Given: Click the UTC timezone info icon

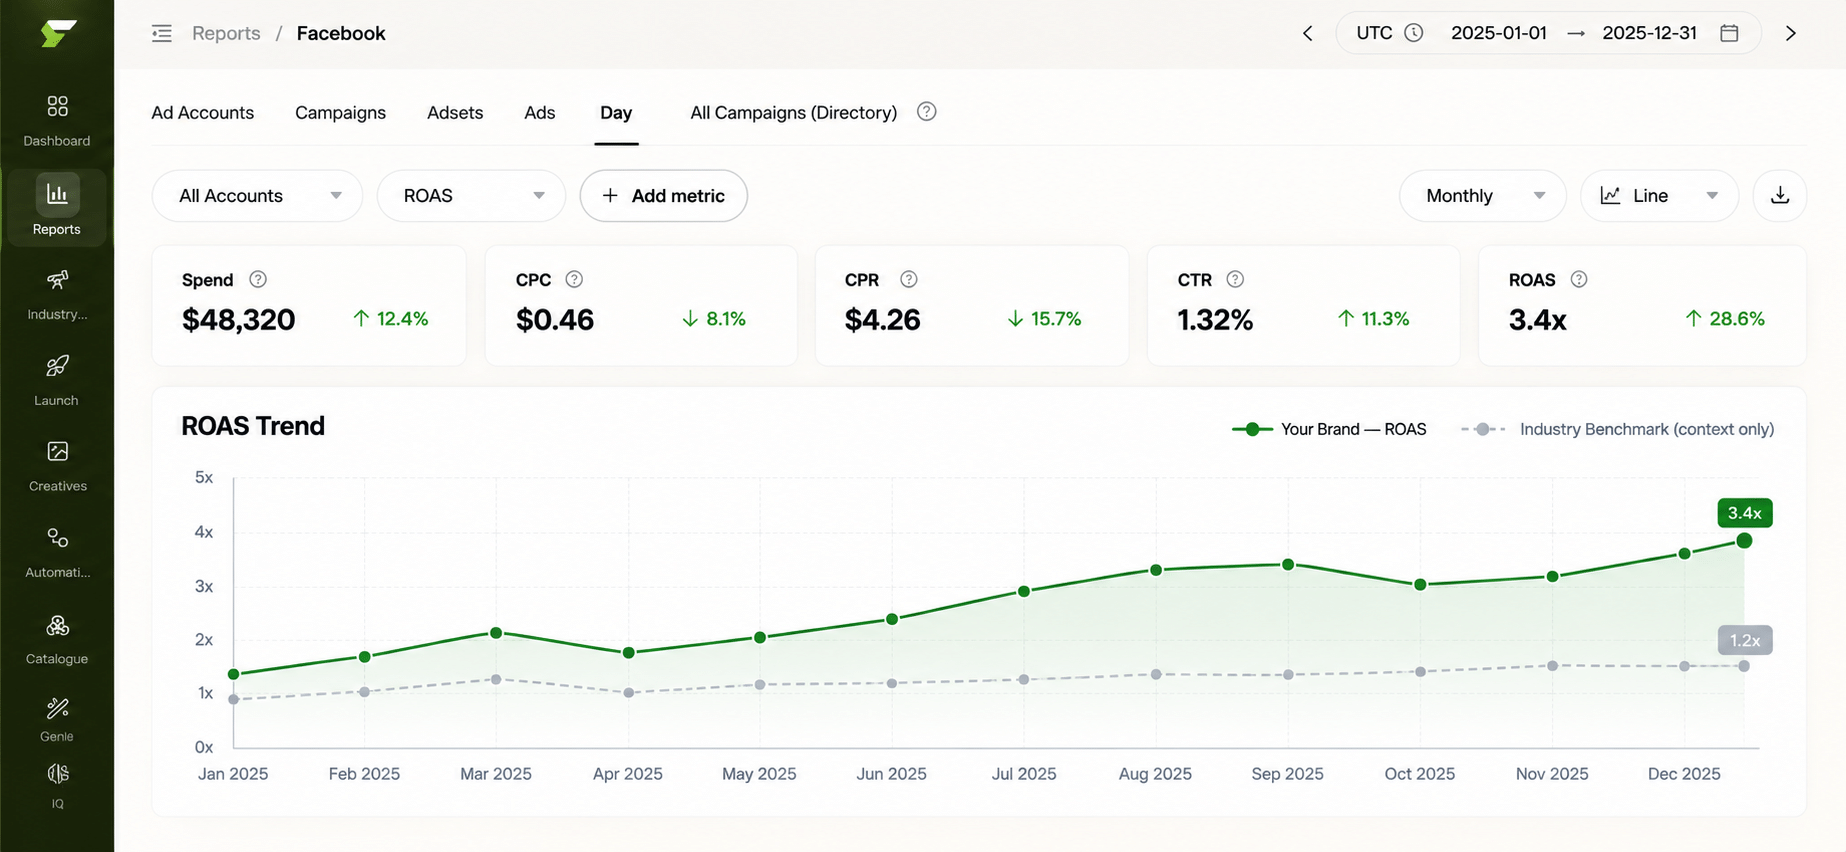Looking at the screenshot, I should coord(1414,33).
